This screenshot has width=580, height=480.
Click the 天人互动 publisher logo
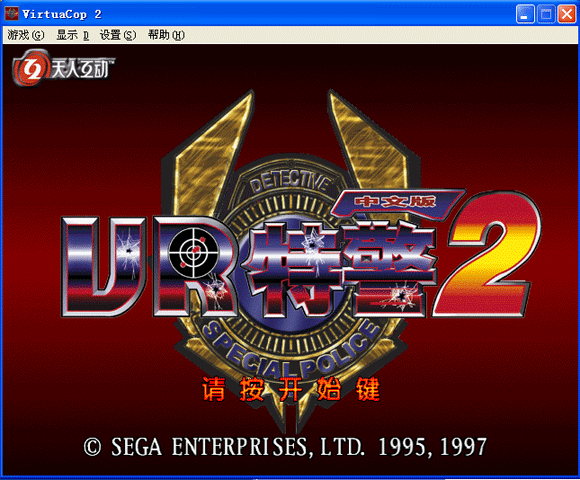click(63, 68)
